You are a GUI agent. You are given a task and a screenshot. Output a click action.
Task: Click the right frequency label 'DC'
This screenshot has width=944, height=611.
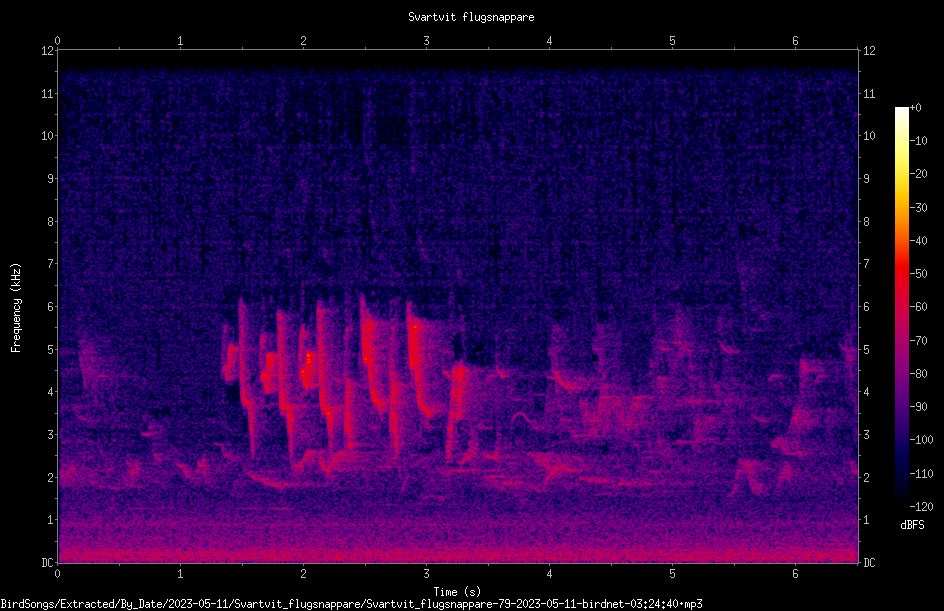click(x=869, y=563)
